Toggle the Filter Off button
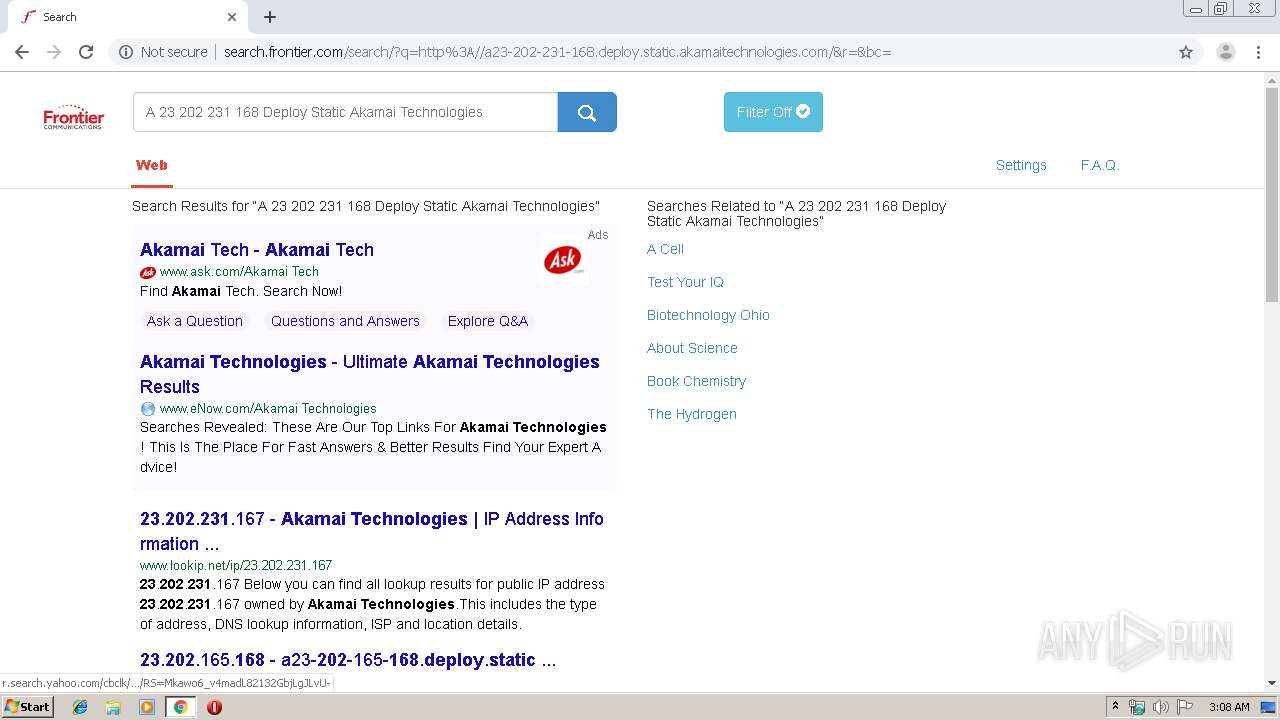Viewport: 1280px width, 720px height. (773, 112)
